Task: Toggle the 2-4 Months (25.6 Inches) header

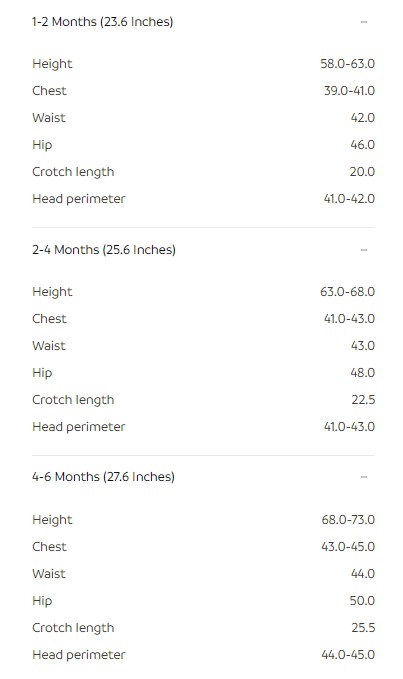Action: [203, 250]
